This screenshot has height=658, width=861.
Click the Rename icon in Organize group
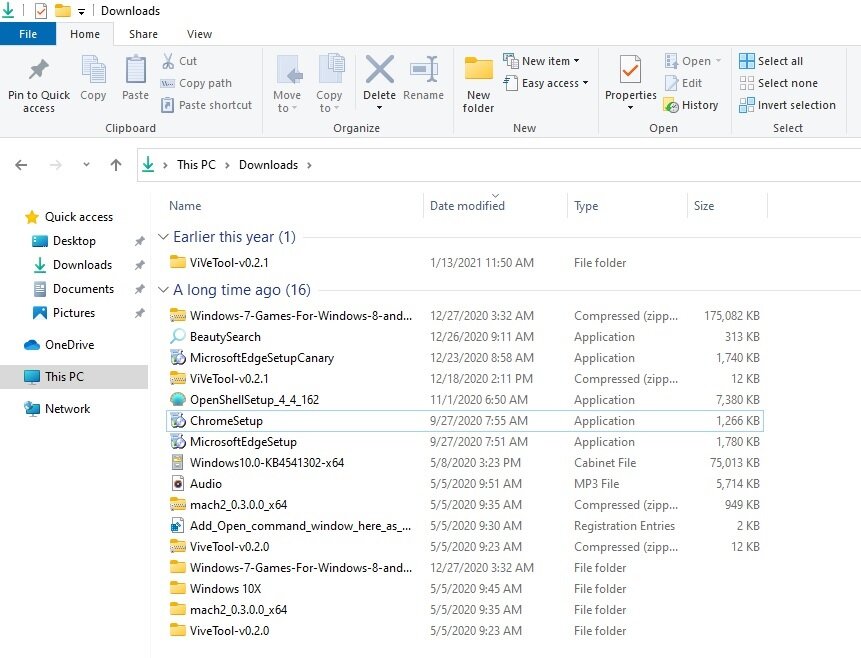point(423,70)
